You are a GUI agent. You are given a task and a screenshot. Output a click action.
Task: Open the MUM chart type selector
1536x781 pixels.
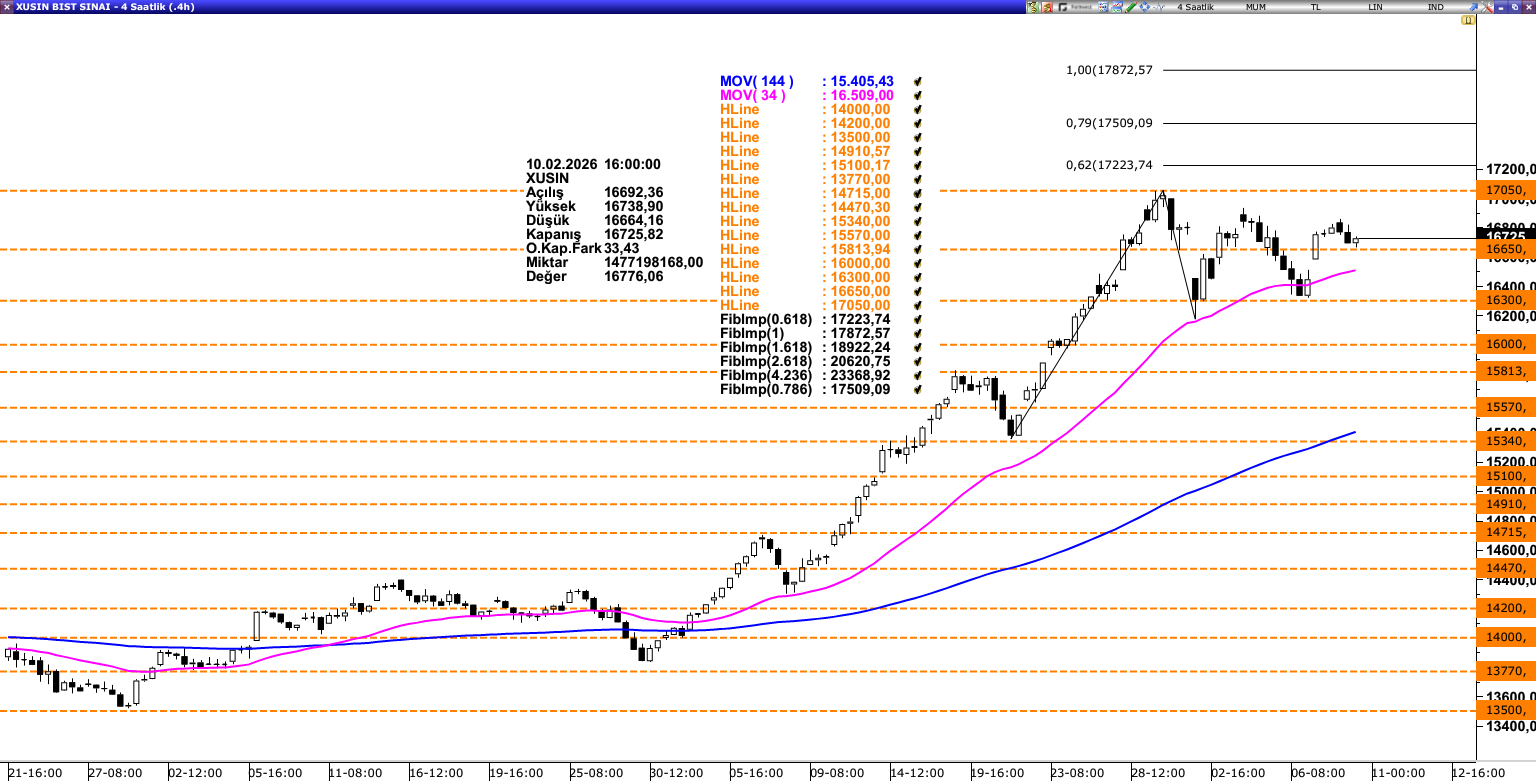[1255, 7]
